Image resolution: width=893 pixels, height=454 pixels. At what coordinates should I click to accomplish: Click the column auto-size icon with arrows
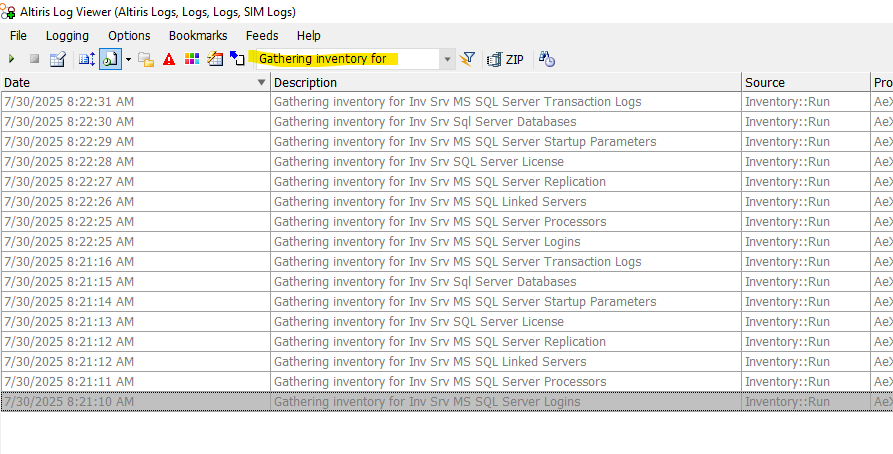click(x=87, y=59)
